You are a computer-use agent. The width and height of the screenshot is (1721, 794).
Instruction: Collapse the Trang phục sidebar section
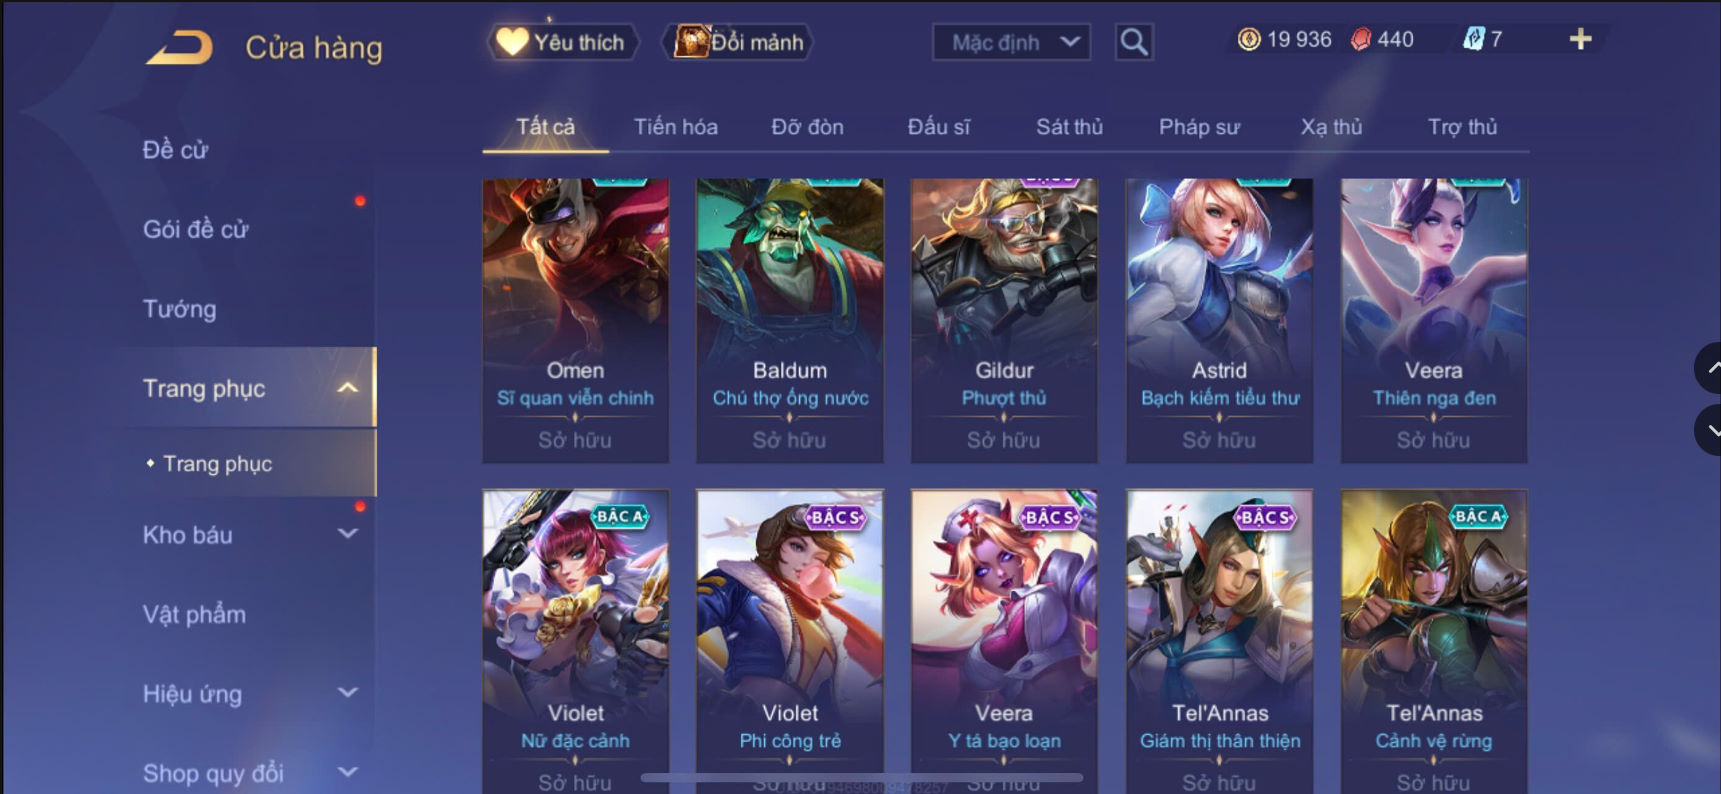(x=347, y=388)
